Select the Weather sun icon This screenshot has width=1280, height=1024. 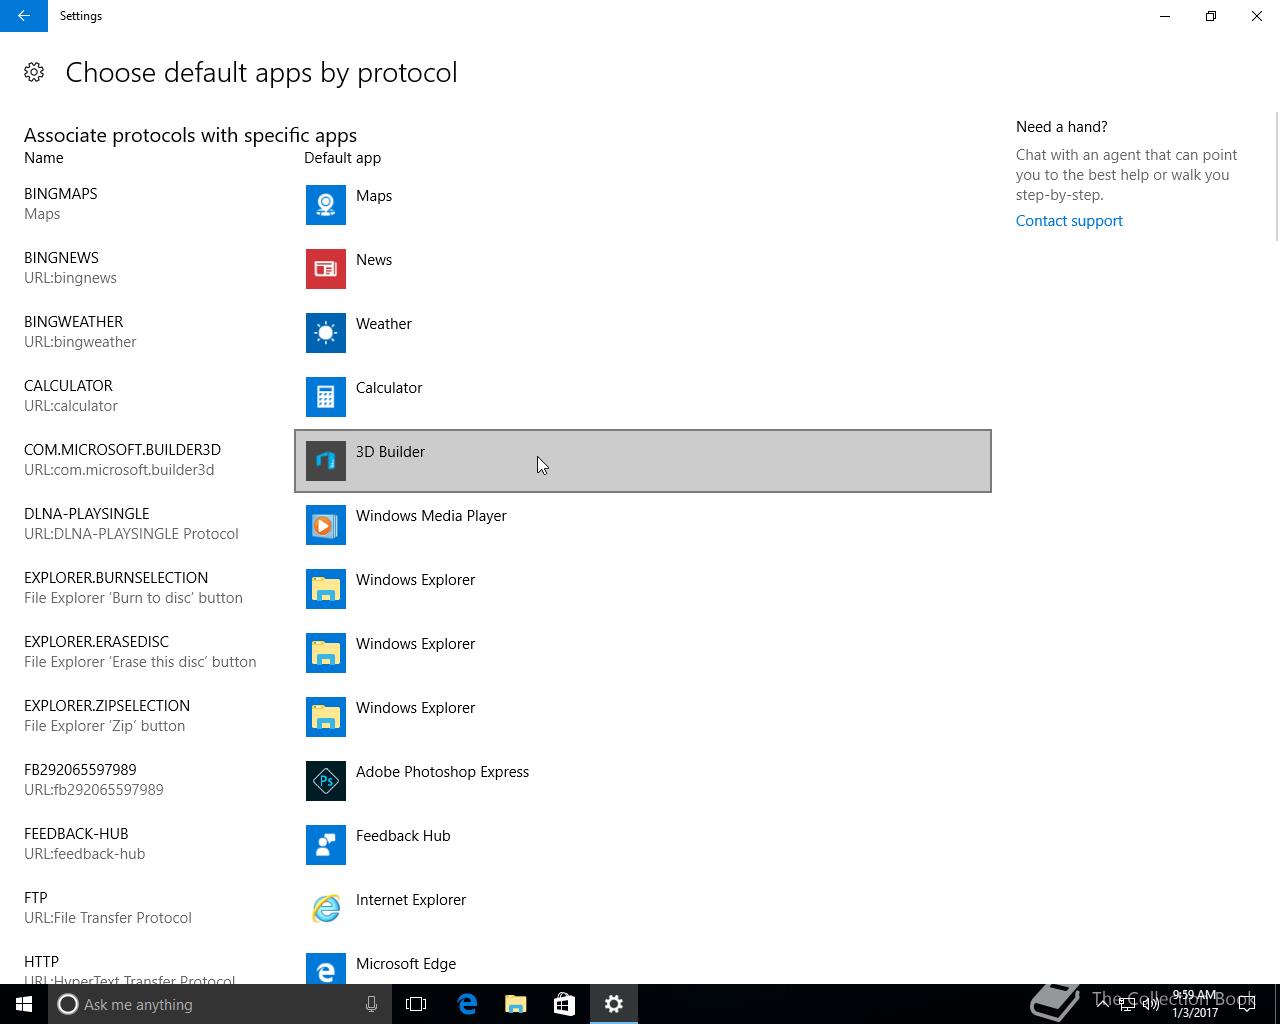pyautogui.click(x=325, y=333)
